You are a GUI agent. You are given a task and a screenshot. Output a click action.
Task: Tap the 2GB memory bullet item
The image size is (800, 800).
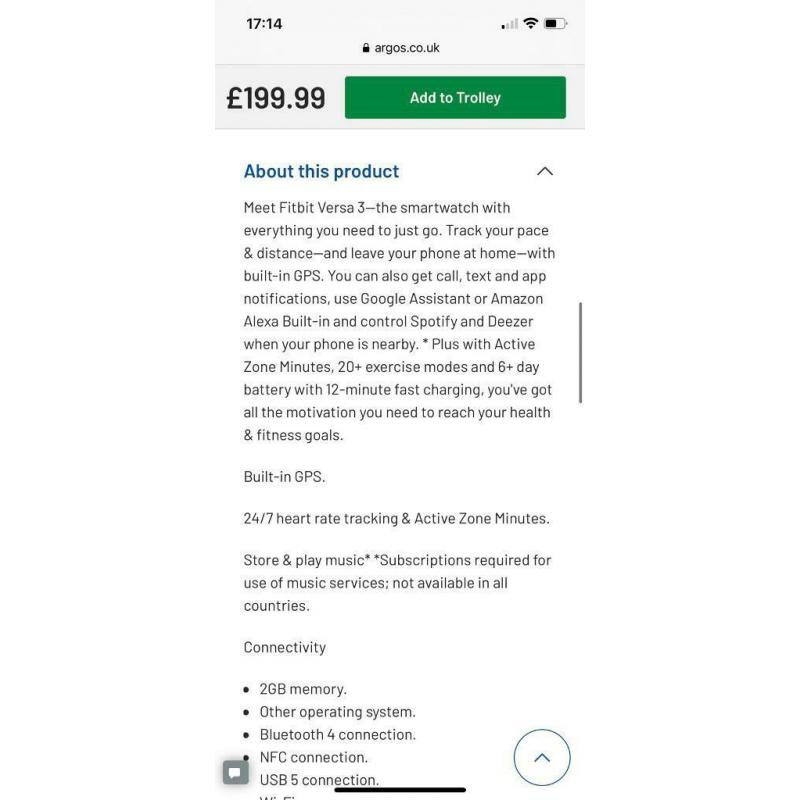tap(303, 689)
